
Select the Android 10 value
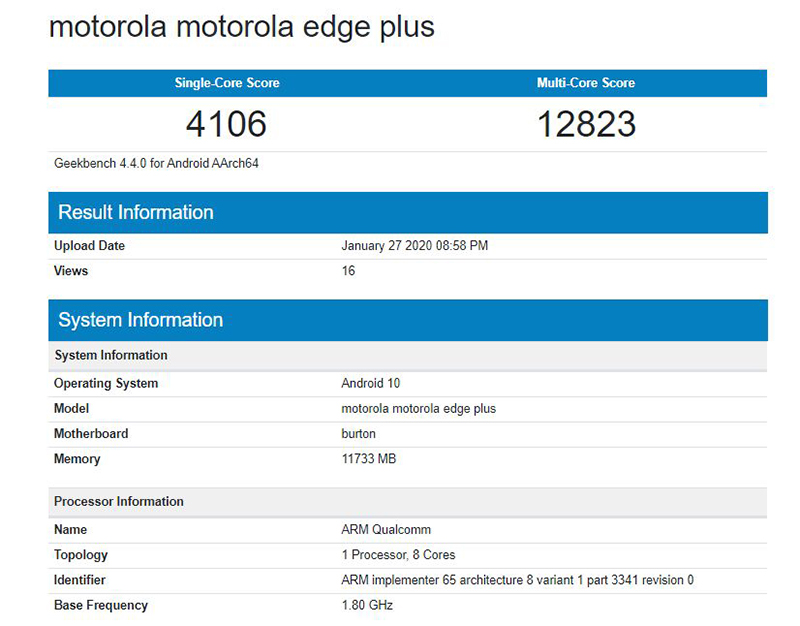(371, 383)
